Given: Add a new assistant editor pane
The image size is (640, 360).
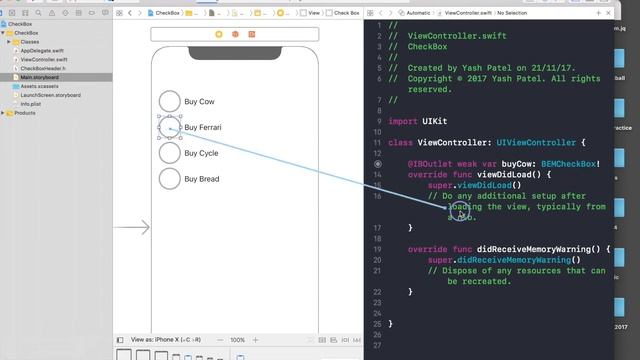Looking at the screenshot, I should coord(598,13).
